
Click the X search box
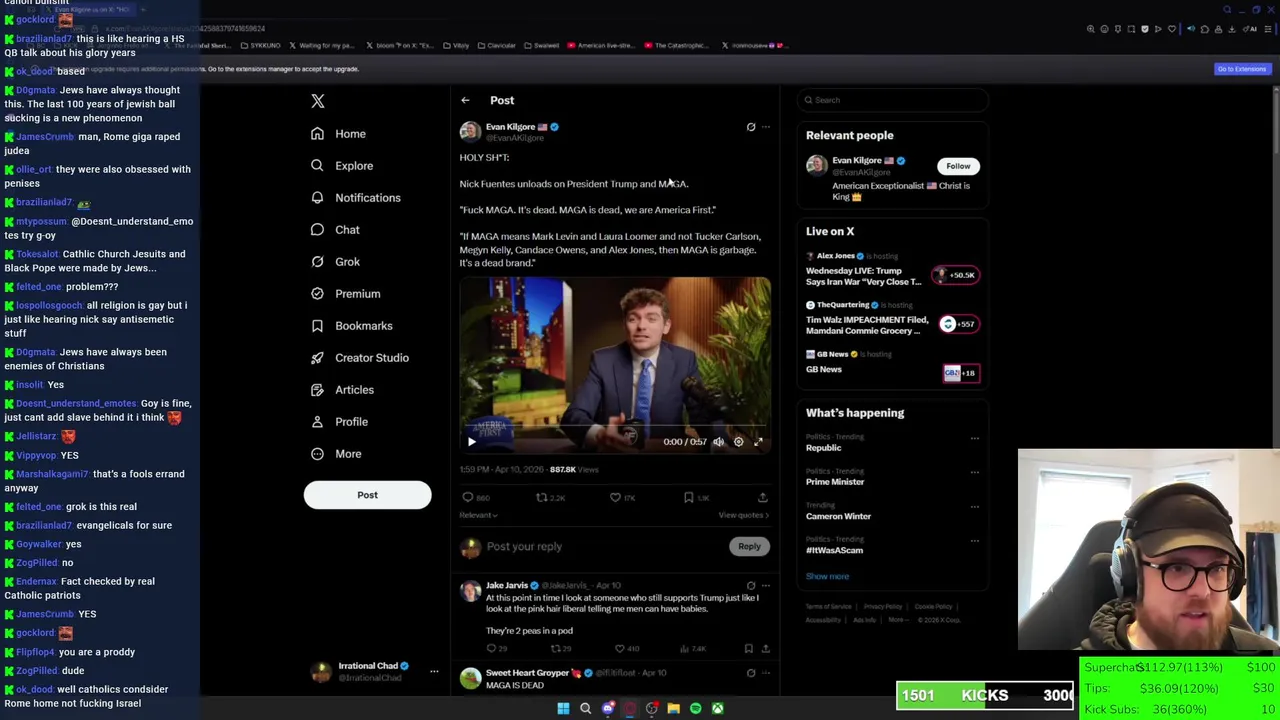tap(893, 100)
